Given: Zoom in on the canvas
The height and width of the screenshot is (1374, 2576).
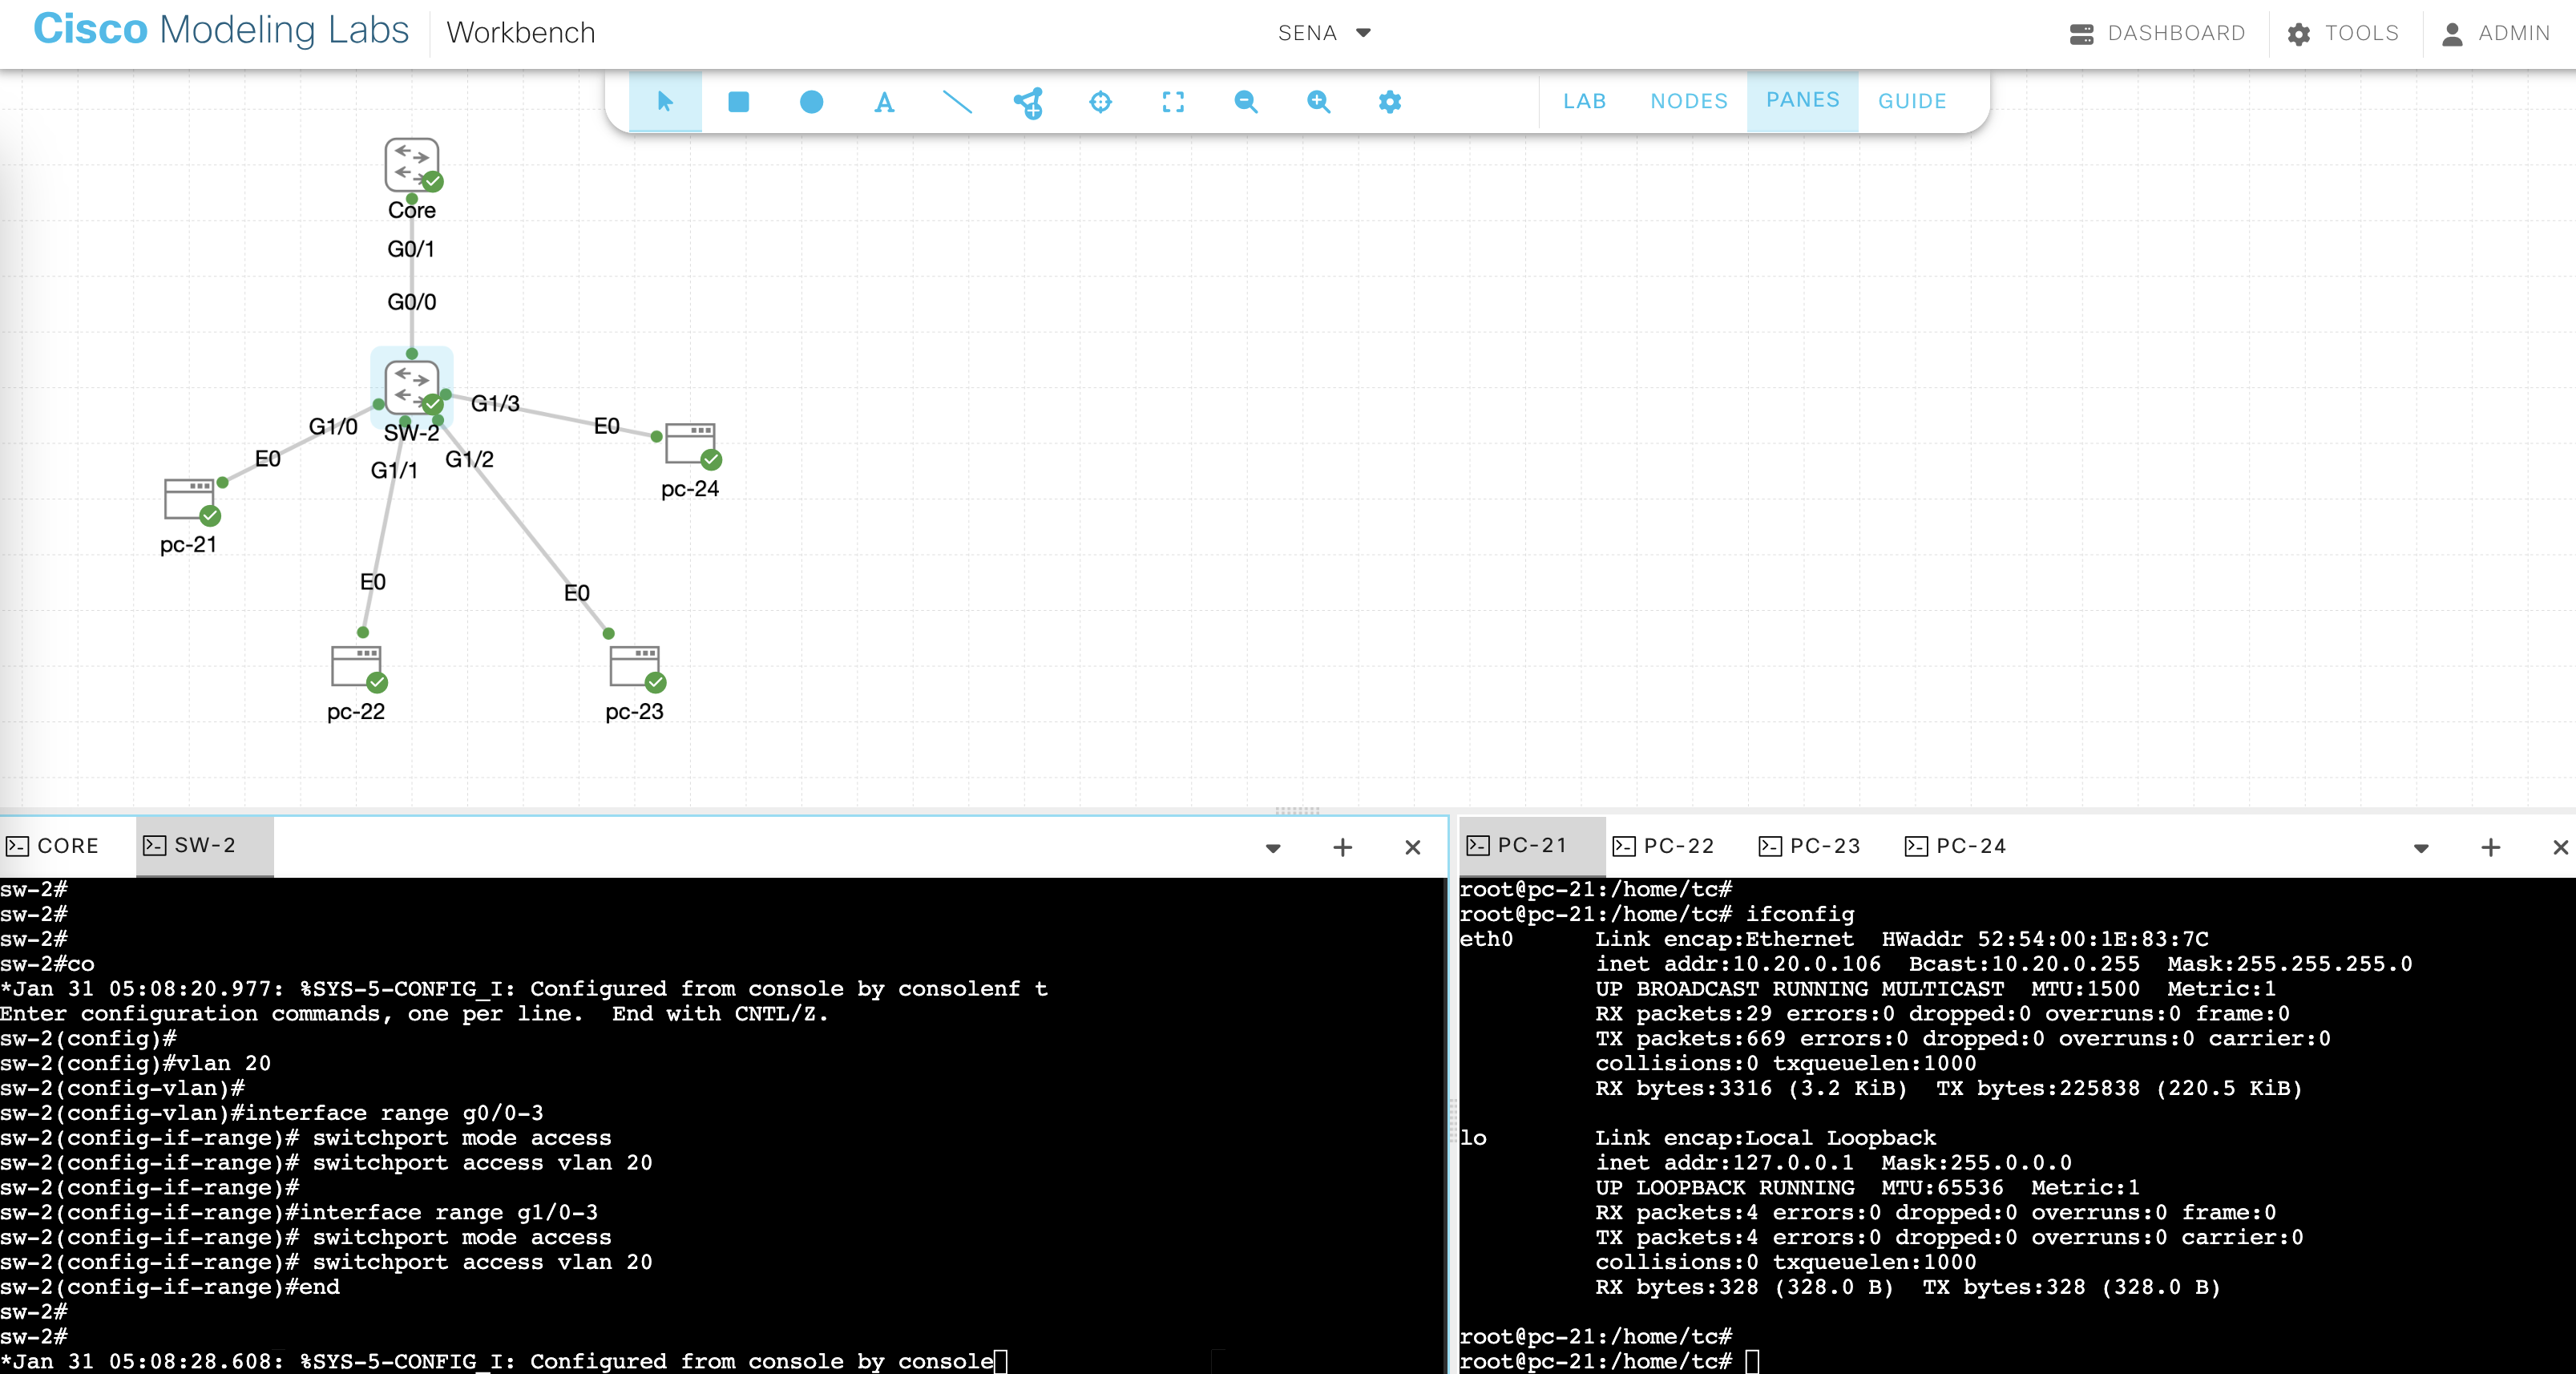Looking at the screenshot, I should pyautogui.click(x=1318, y=101).
